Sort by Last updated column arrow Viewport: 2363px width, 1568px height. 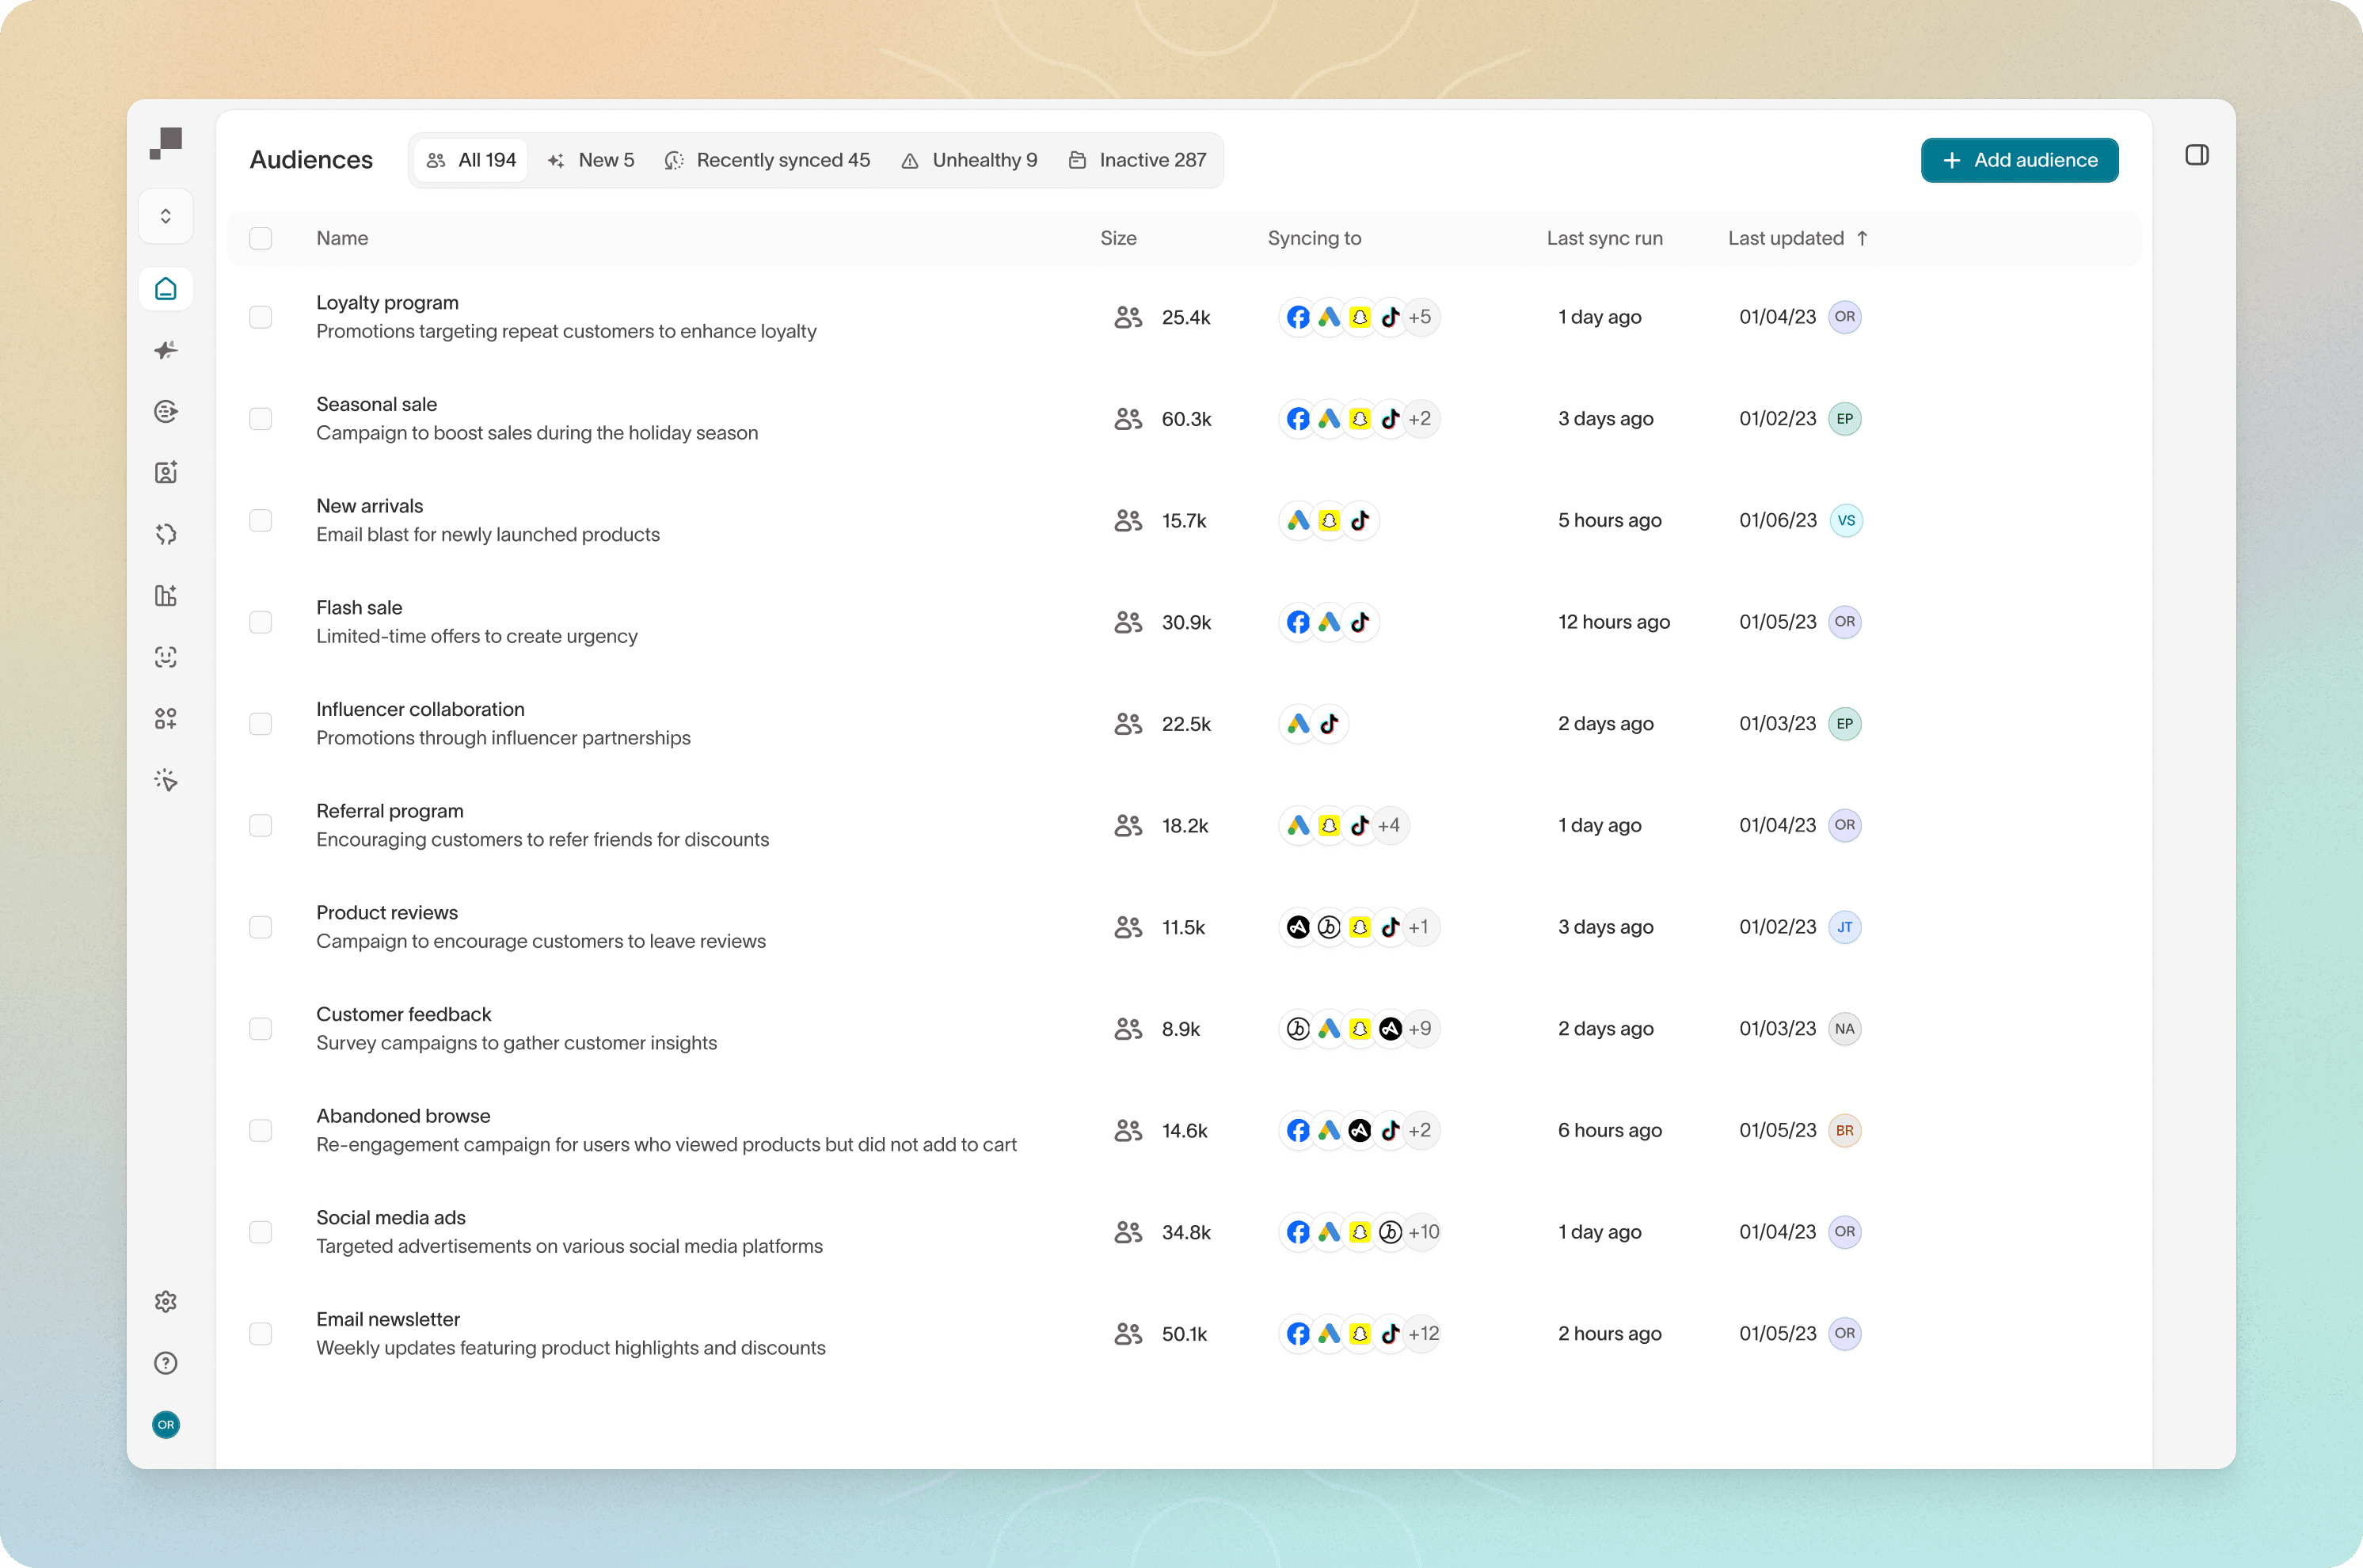tap(1862, 238)
